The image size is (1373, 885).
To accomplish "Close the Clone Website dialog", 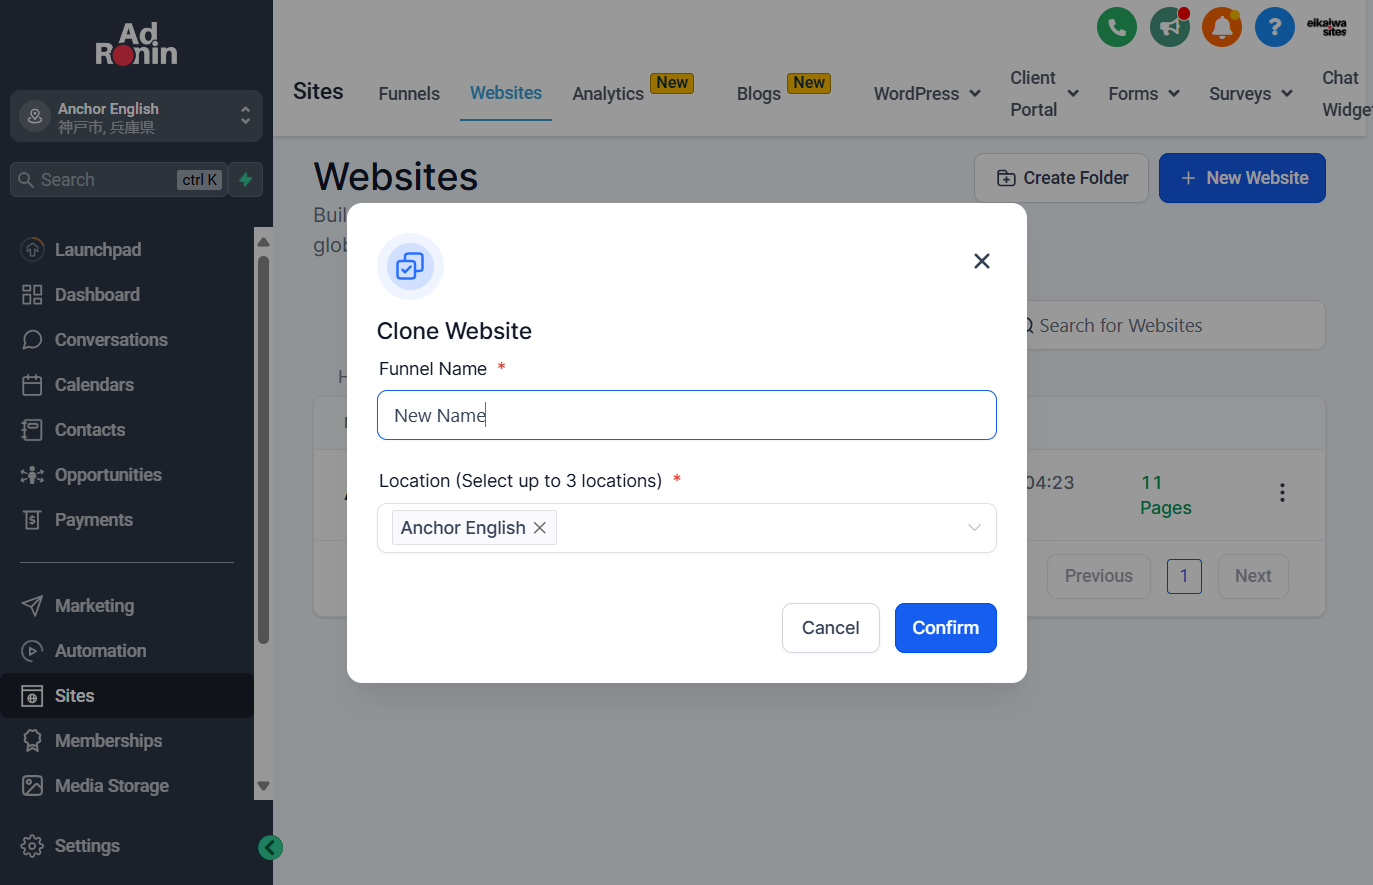I will click(x=982, y=261).
